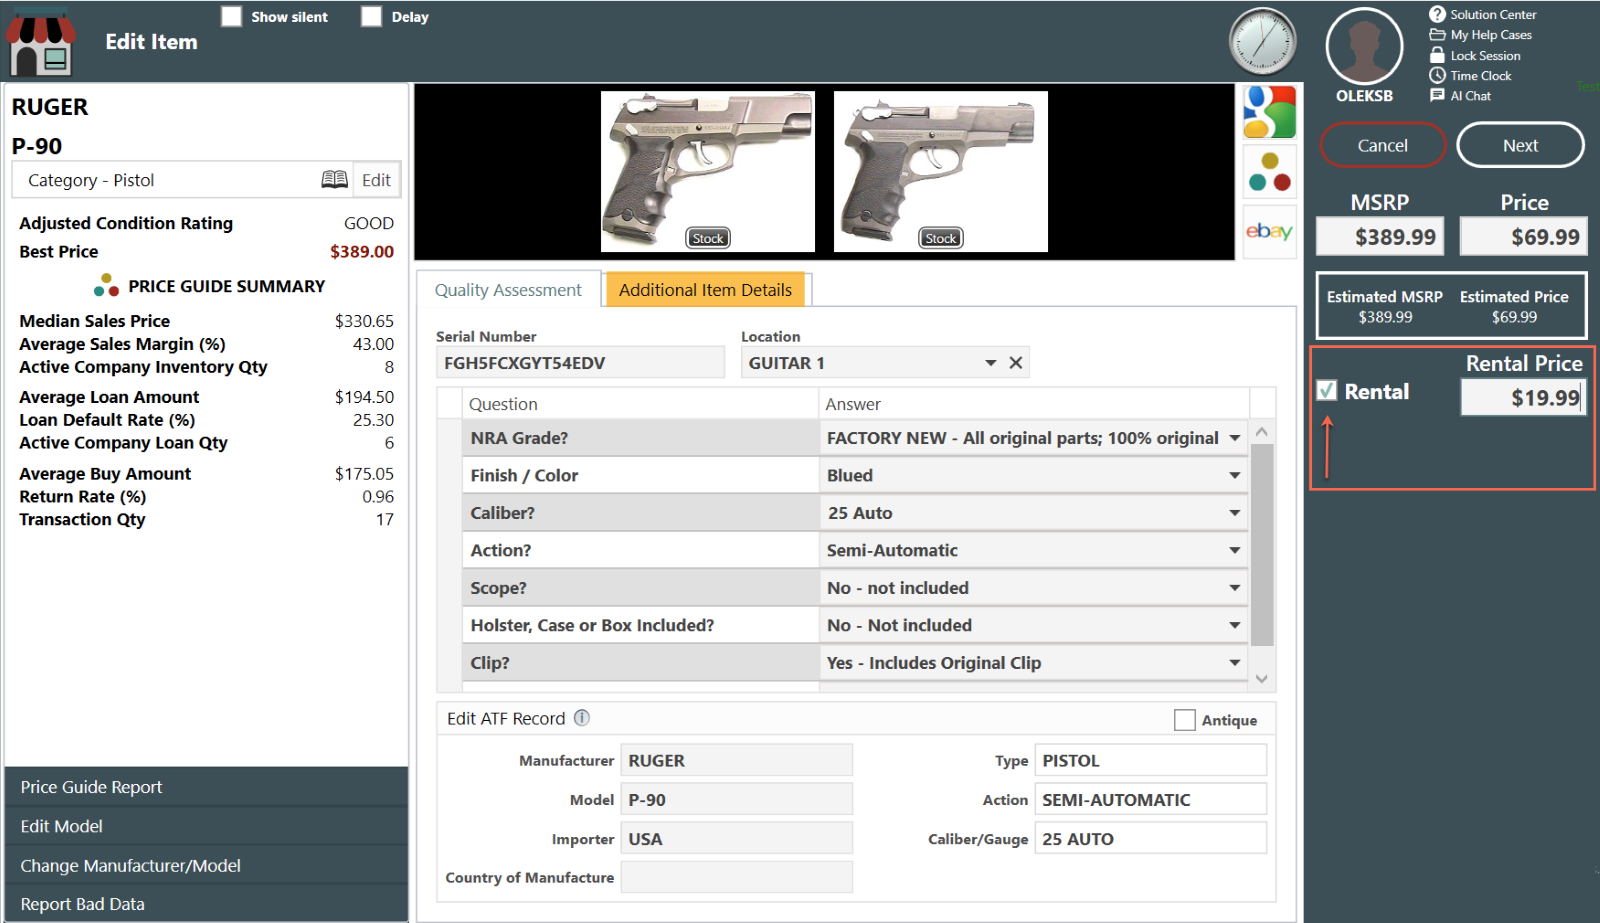Check the Antique checkbox
Screen dimensions: 1600x923
pyautogui.click(x=1185, y=720)
